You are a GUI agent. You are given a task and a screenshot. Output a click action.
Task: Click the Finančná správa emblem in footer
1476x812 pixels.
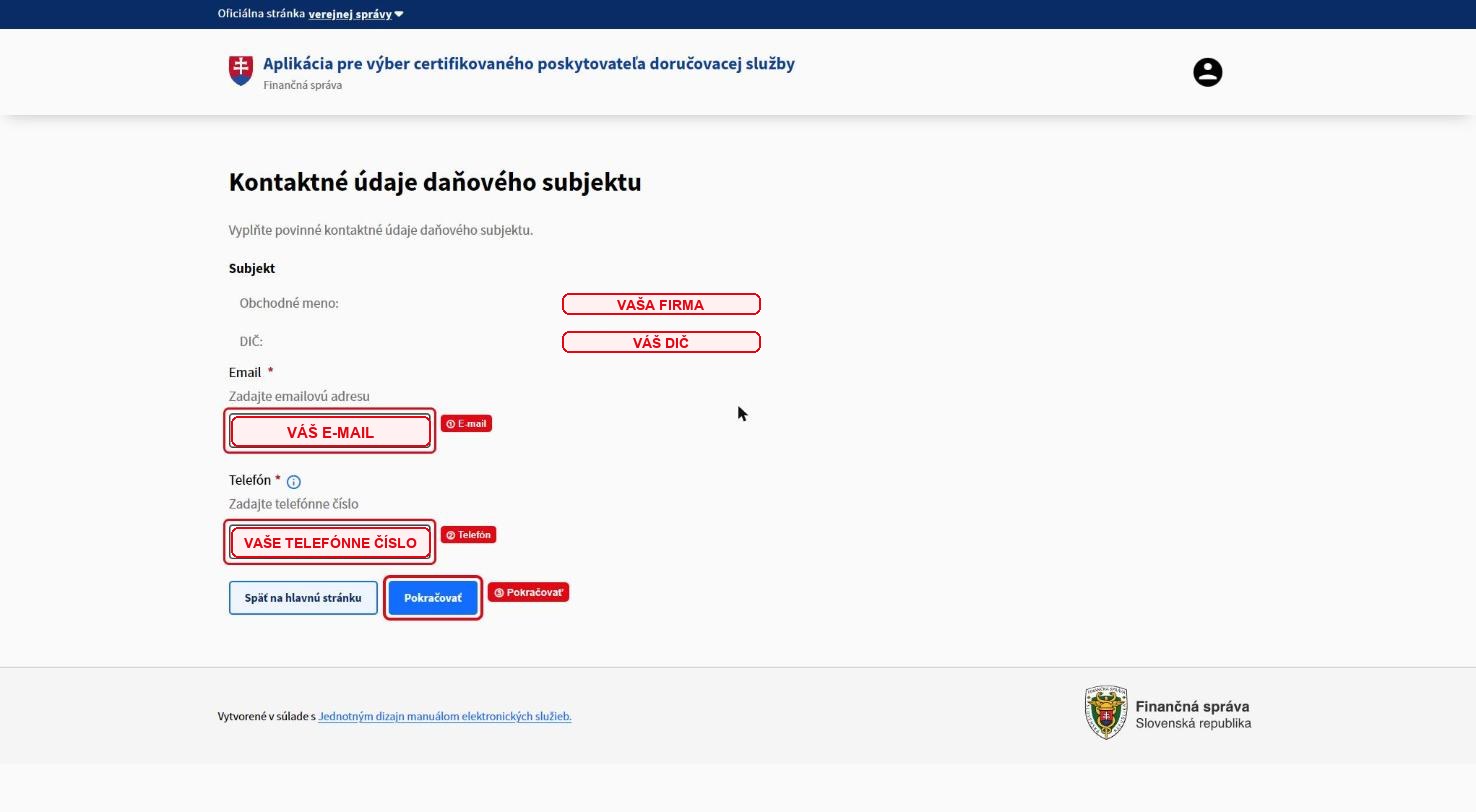click(x=1106, y=712)
